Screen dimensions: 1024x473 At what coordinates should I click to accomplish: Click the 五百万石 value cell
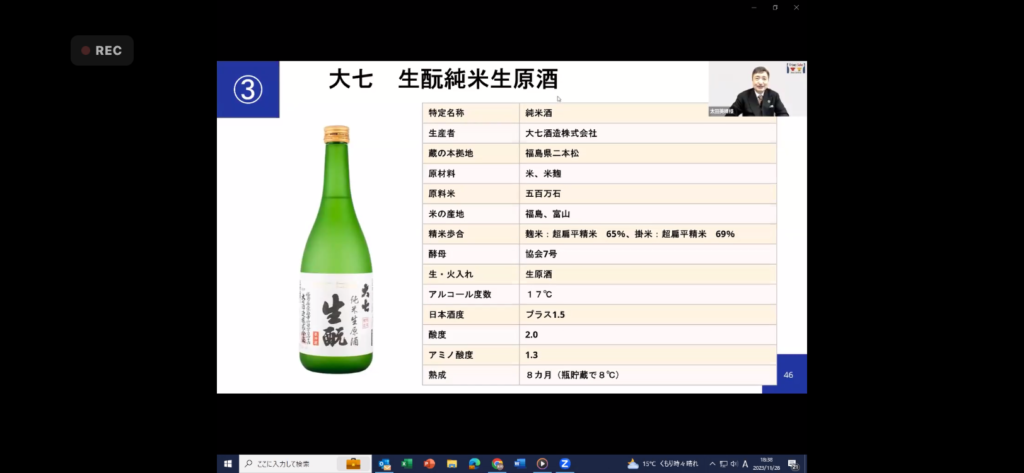click(x=648, y=193)
